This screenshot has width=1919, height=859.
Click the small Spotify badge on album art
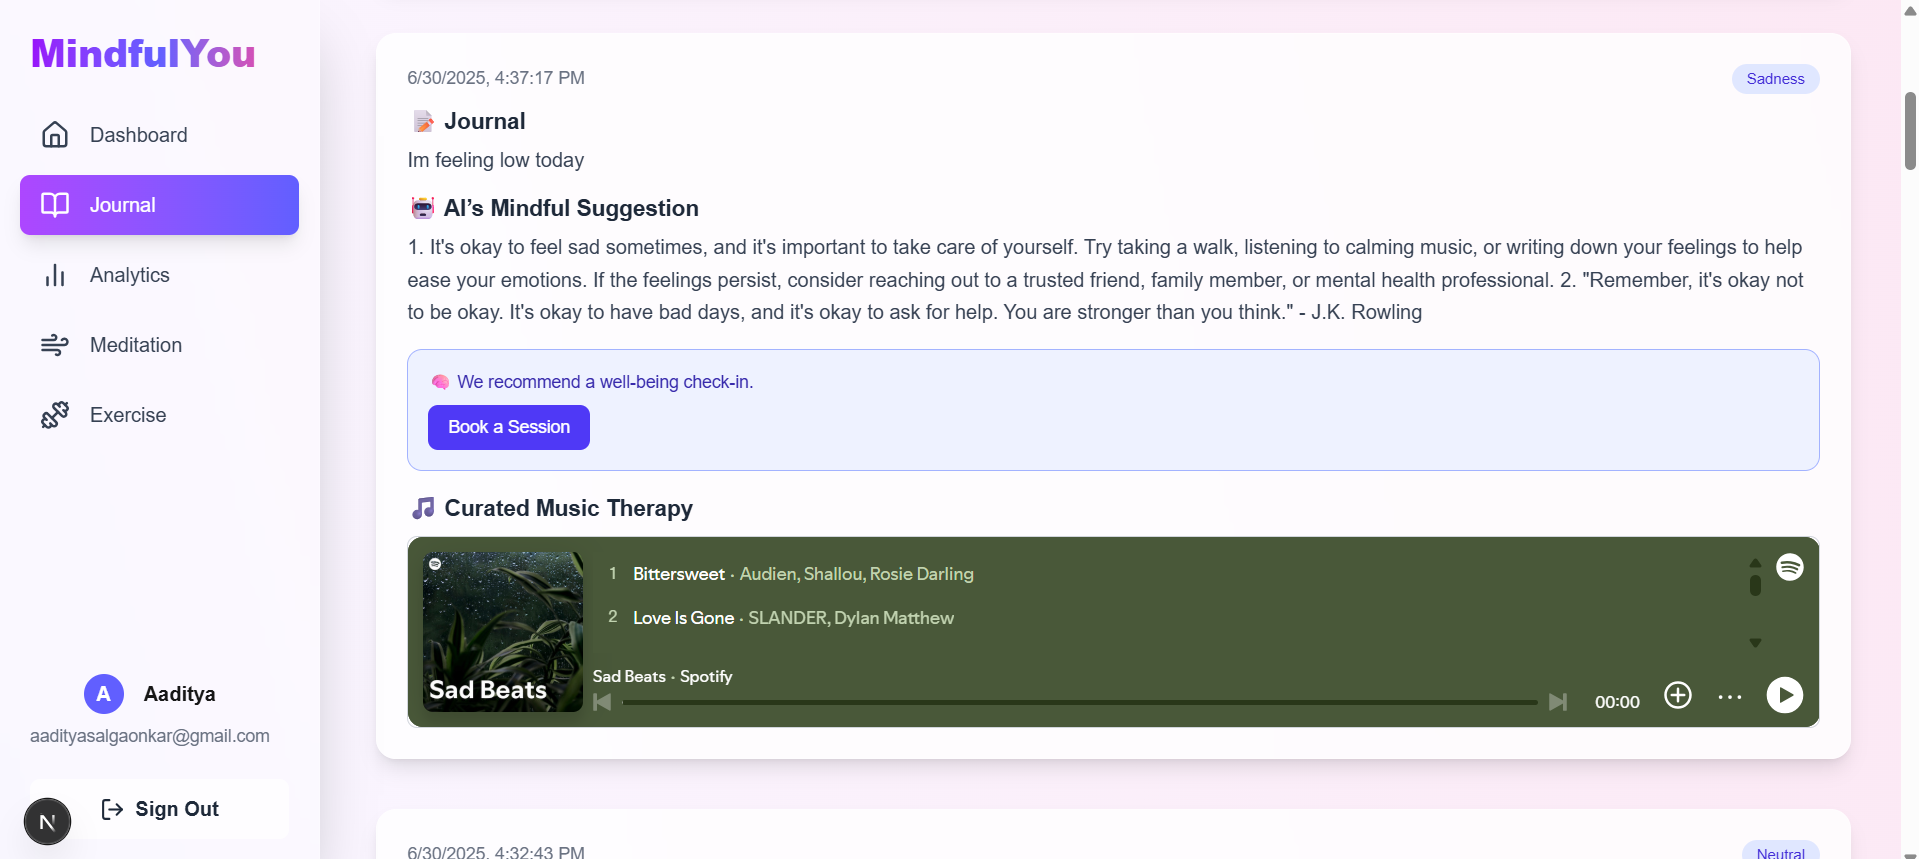pos(435,564)
